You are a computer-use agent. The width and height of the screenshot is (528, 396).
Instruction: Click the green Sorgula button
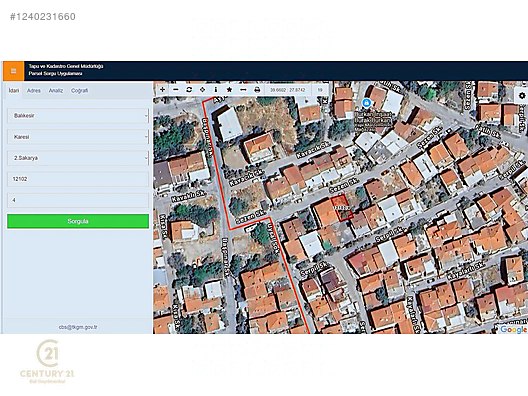point(78,221)
